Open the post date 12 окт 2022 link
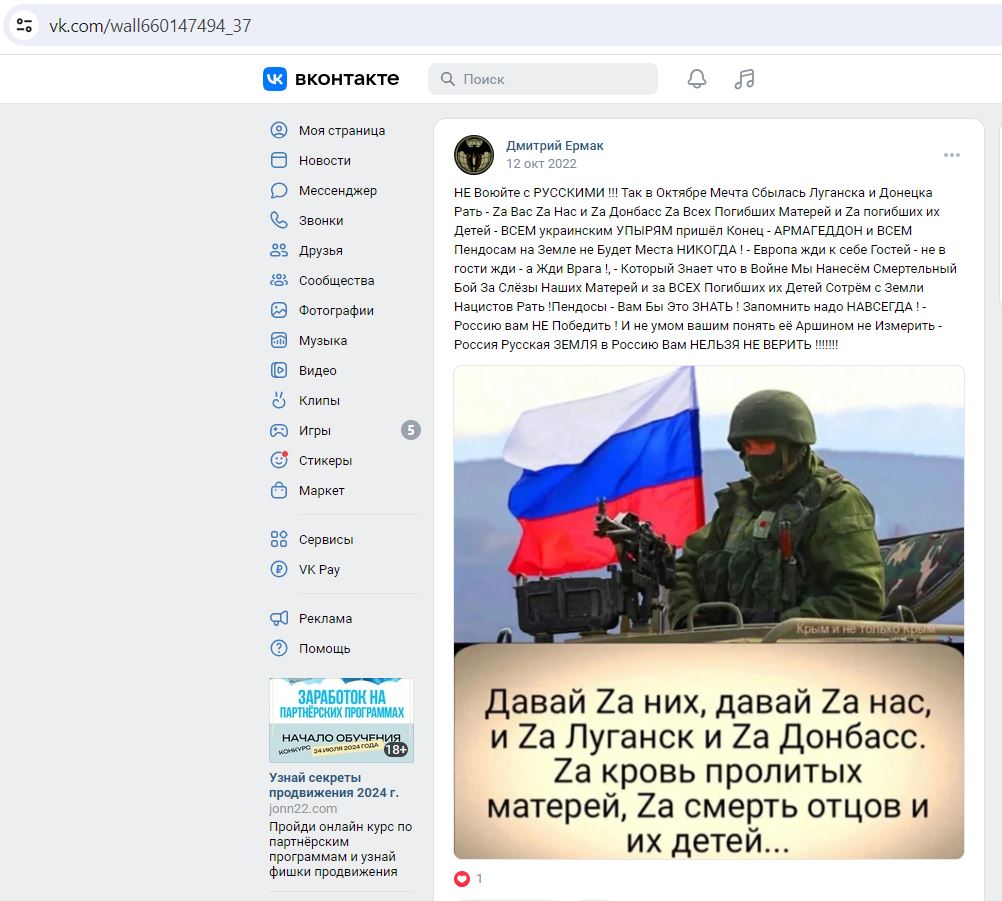This screenshot has height=901, width=1002. 541,164
